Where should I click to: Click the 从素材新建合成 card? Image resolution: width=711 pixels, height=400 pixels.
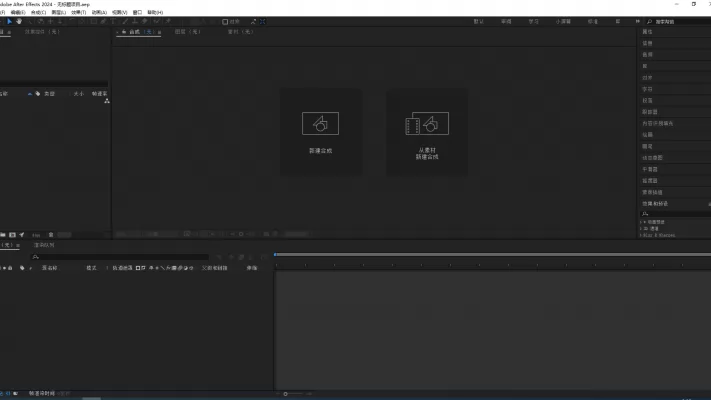[x=427, y=132]
